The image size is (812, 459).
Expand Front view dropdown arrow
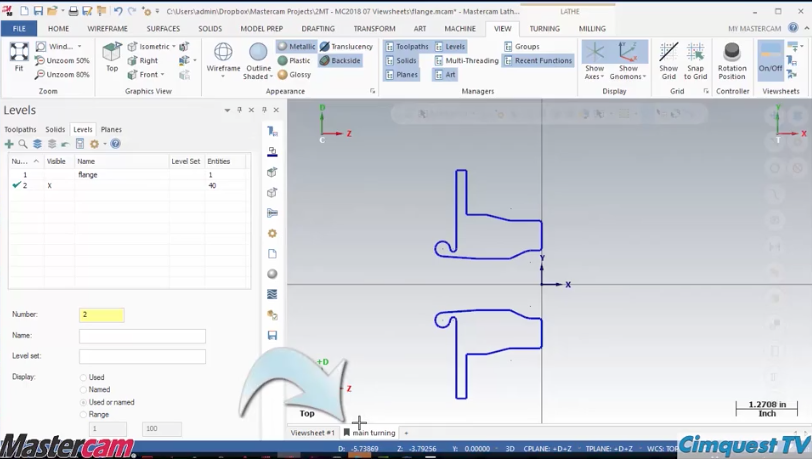pyautogui.click(x=162, y=75)
